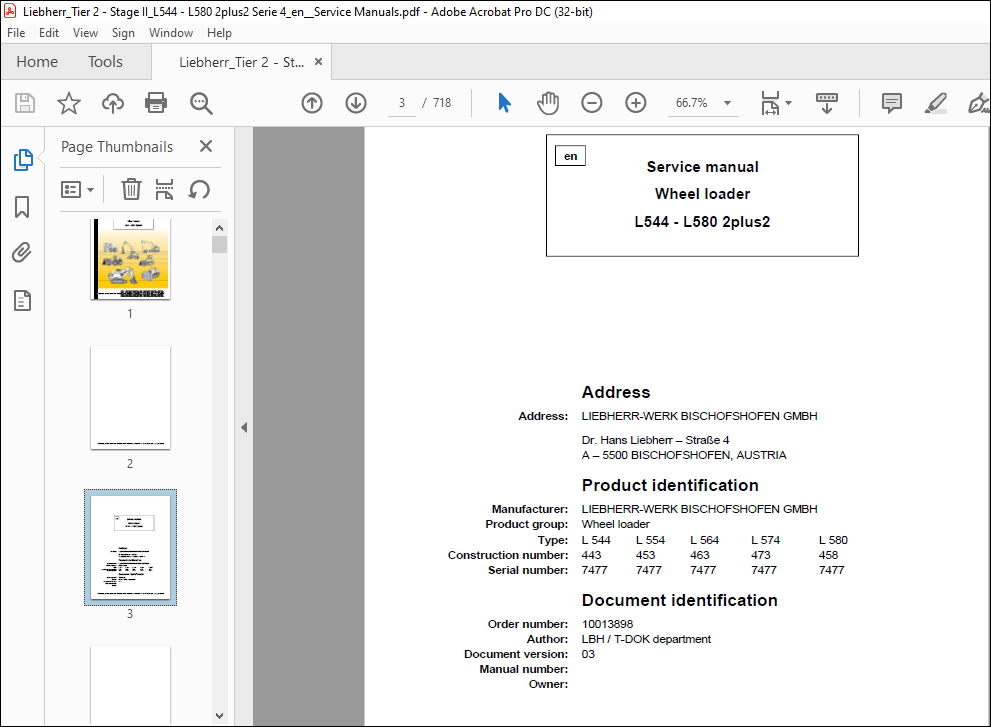Open the Window menu
This screenshot has height=727, width=991.
point(171,33)
